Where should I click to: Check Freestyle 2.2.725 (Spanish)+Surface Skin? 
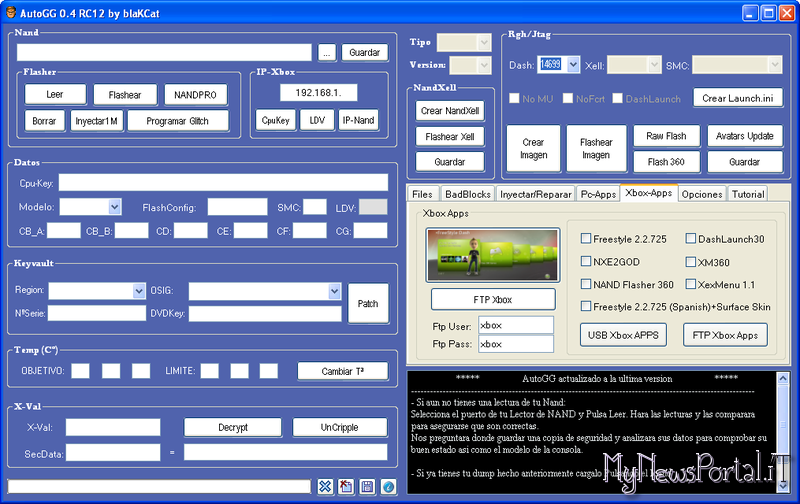tap(586, 307)
